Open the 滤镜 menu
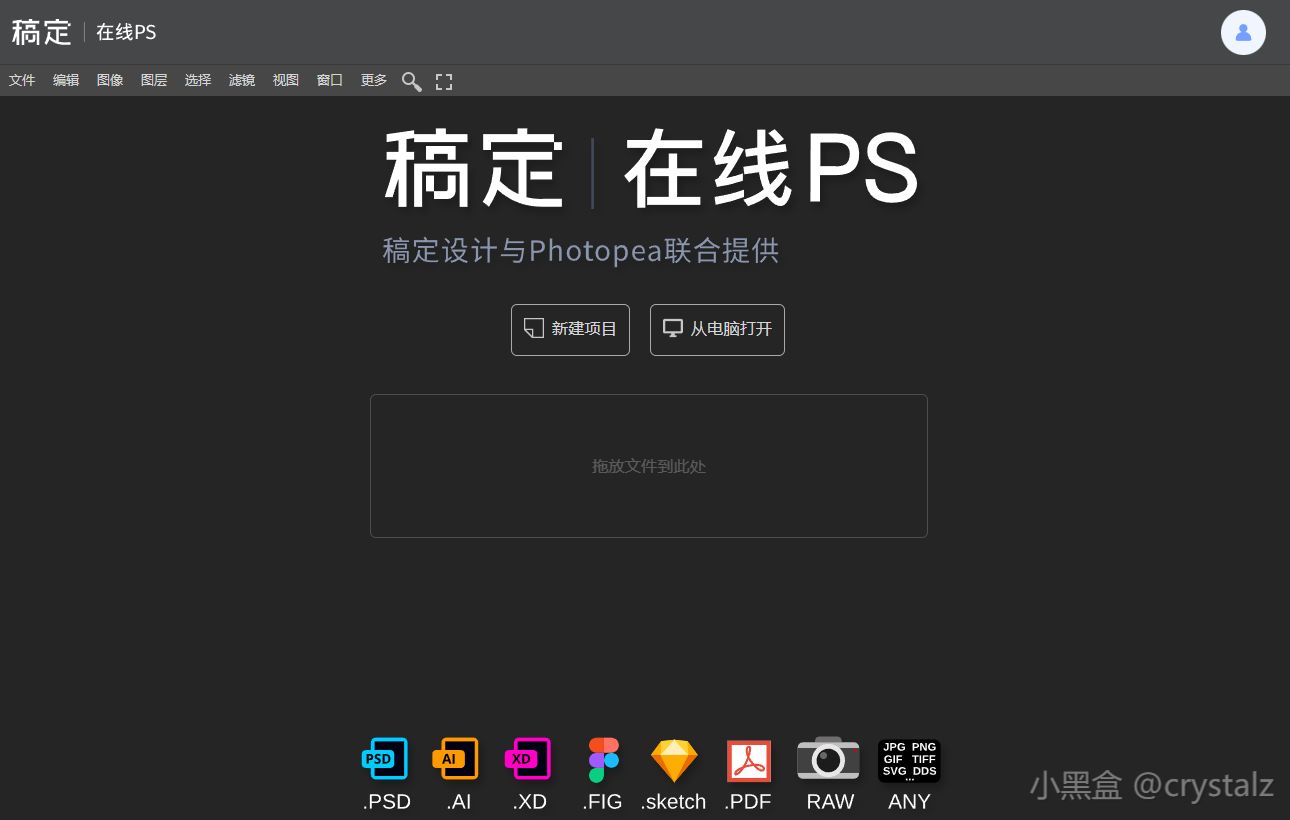The height and width of the screenshot is (820, 1290). (x=242, y=80)
